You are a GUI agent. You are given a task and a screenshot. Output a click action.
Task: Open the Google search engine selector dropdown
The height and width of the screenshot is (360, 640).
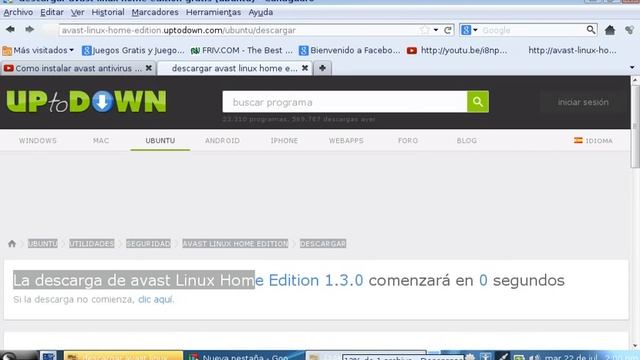tap(469, 30)
